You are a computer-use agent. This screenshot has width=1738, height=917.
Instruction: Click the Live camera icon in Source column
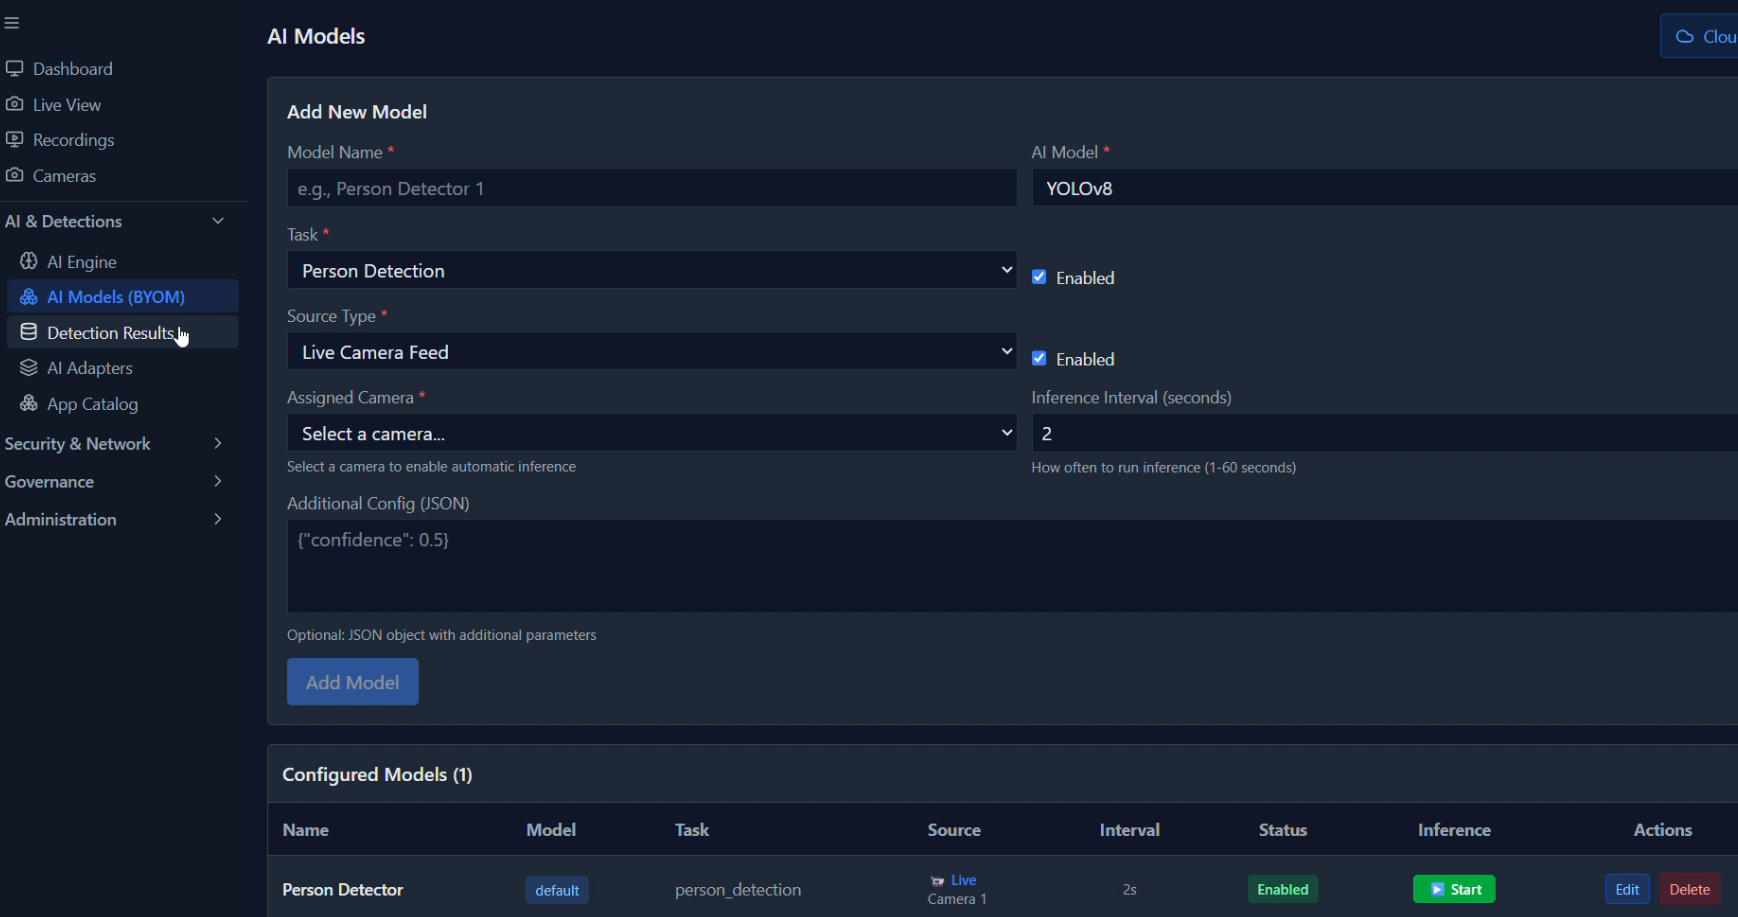937,881
